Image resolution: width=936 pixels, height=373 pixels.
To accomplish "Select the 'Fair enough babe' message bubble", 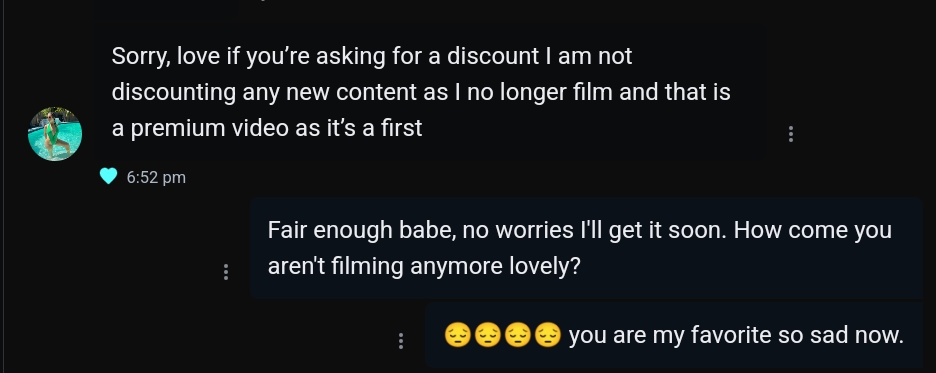I will (x=586, y=248).
